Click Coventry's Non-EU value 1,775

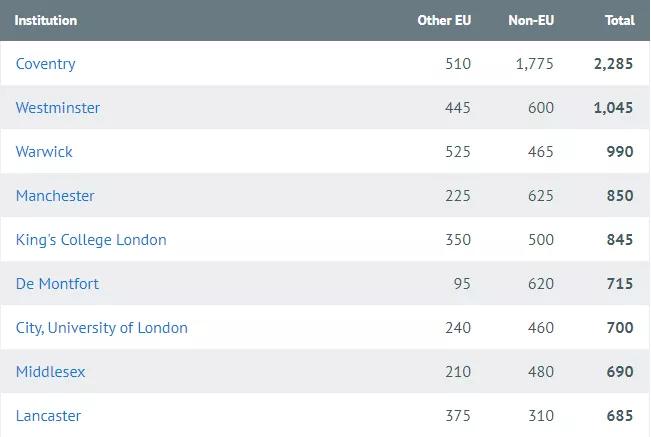(535, 64)
